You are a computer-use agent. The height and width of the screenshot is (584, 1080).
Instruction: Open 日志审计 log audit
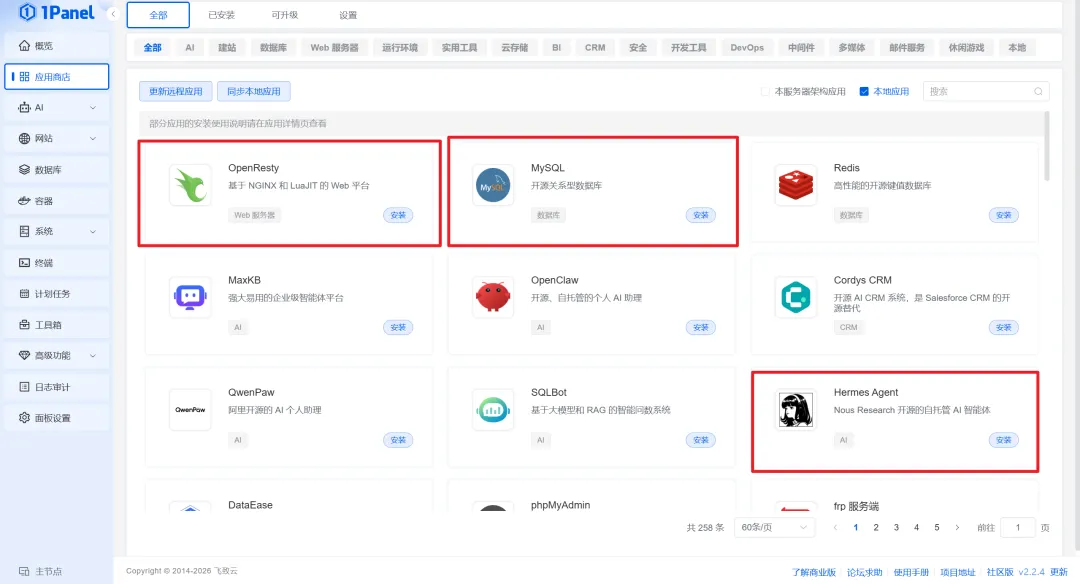56,387
